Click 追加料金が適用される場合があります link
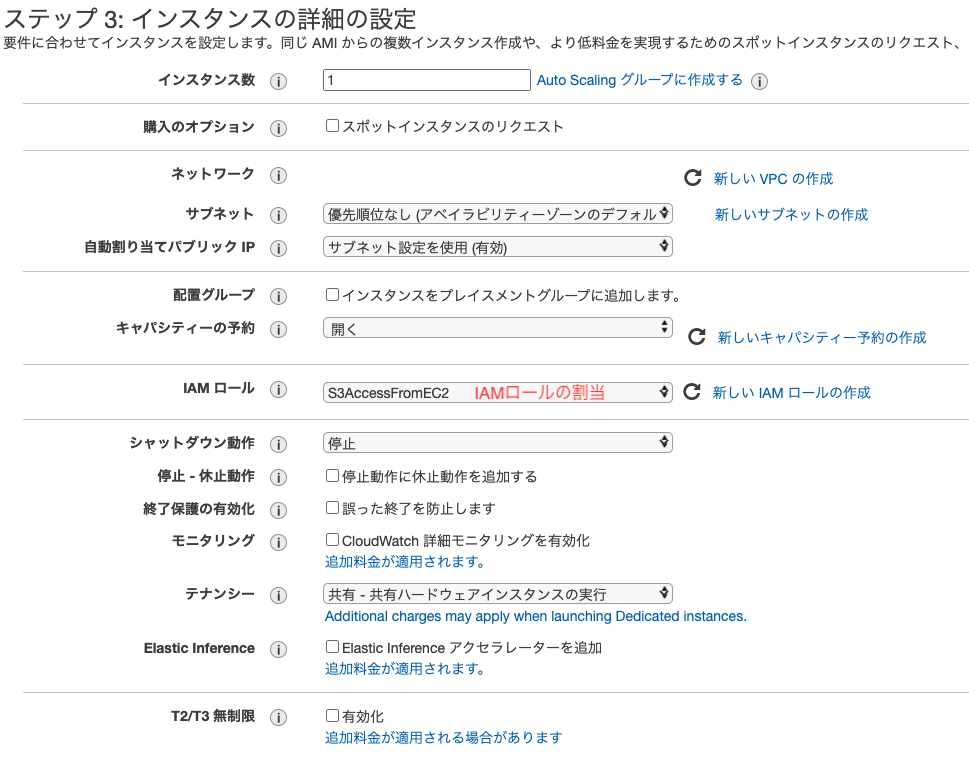Viewport: 969px width, 760px height. tap(444, 737)
